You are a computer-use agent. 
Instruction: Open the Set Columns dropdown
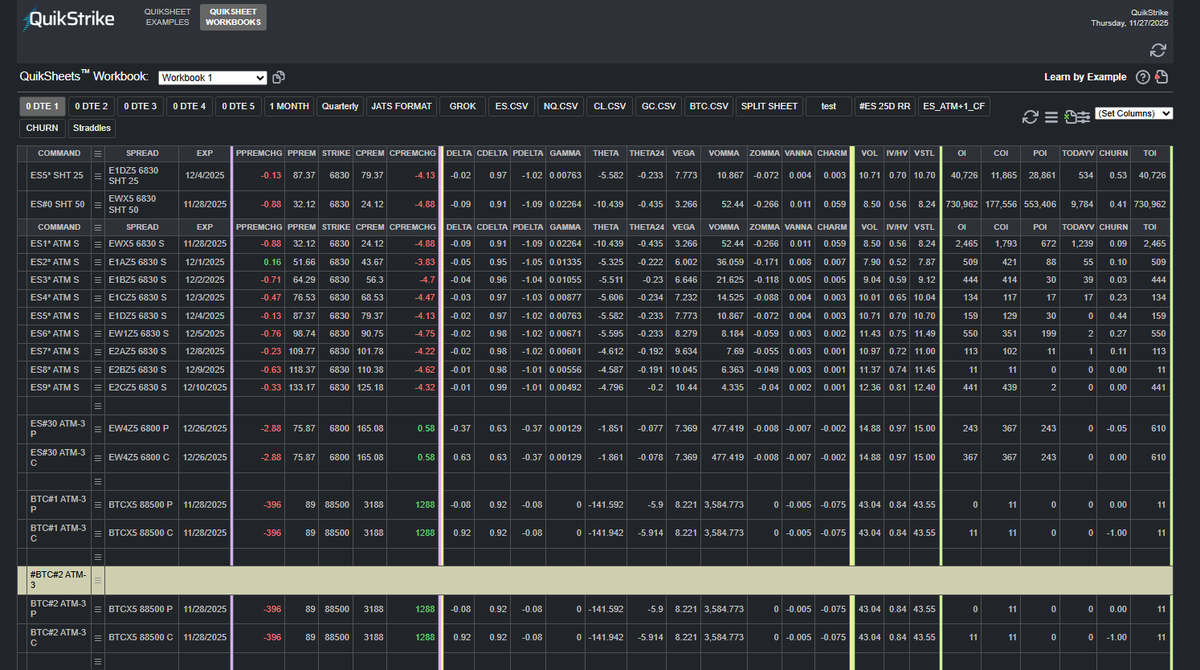click(x=1134, y=114)
